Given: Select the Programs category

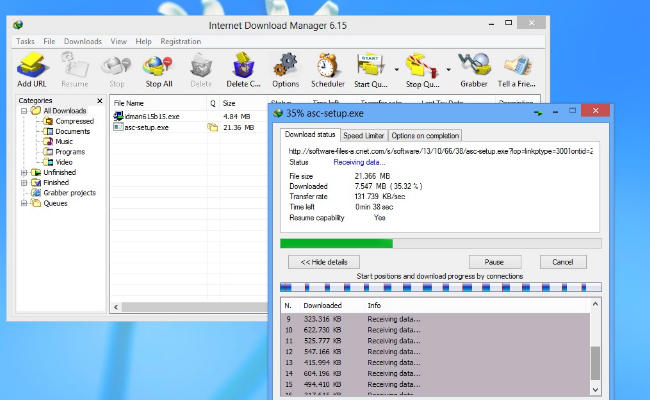Looking at the screenshot, I should 70,152.
